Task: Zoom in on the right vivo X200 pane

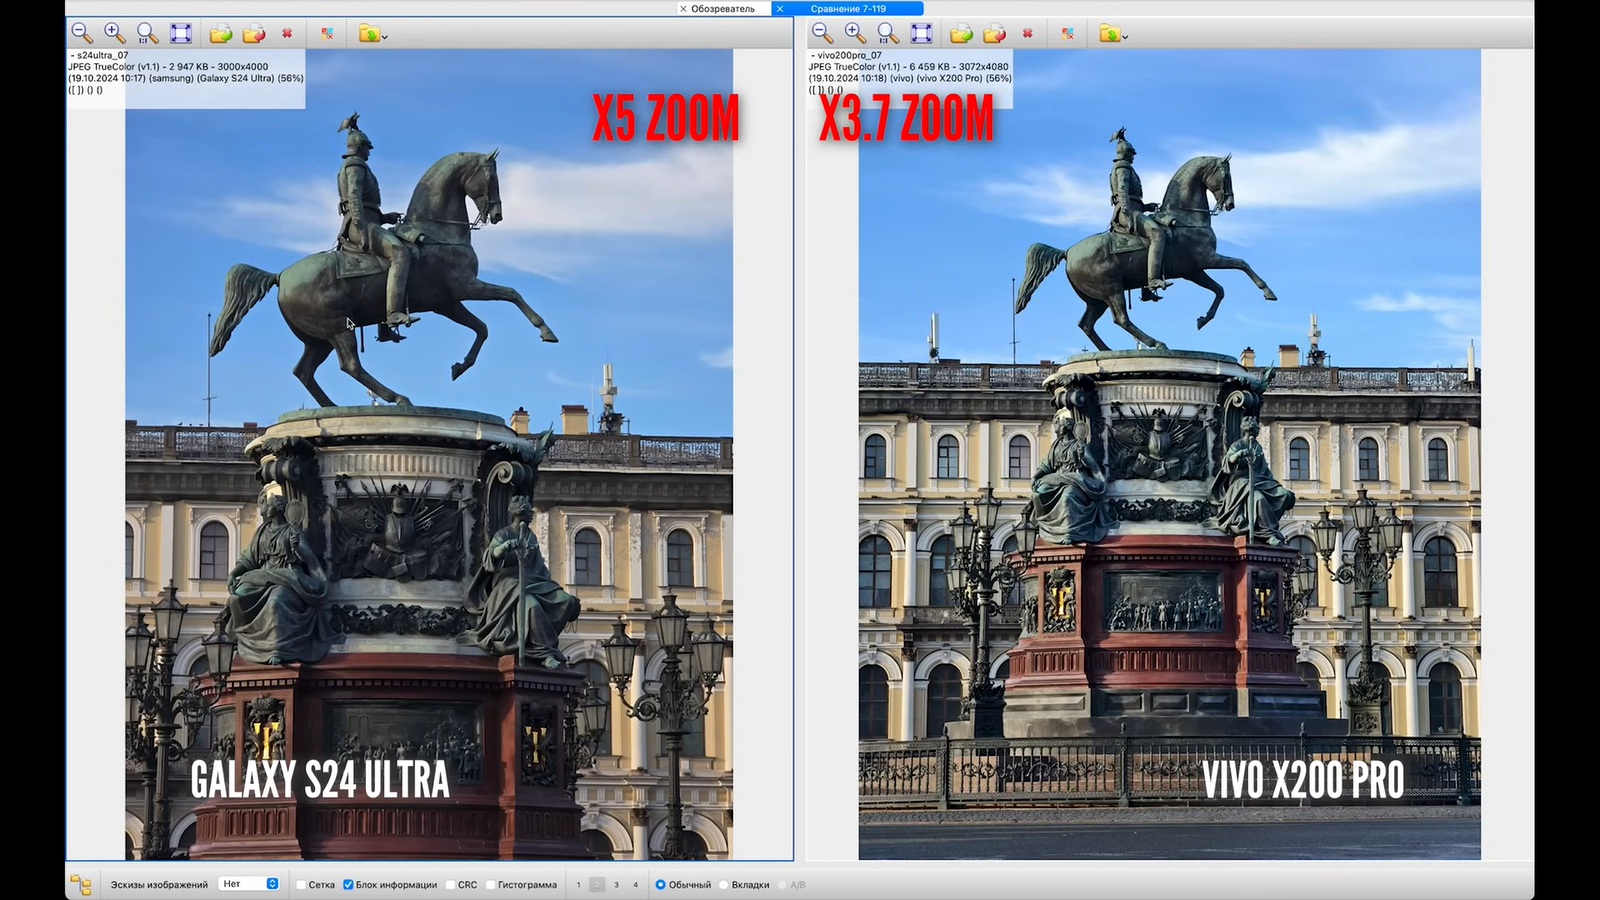Action: (855, 34)
